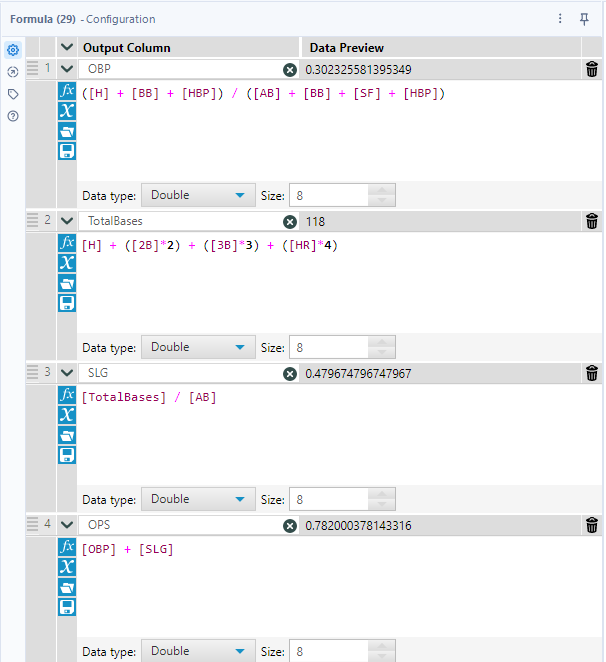
Task: Increase the Size value for TotalBases
Action: point(382,342)
